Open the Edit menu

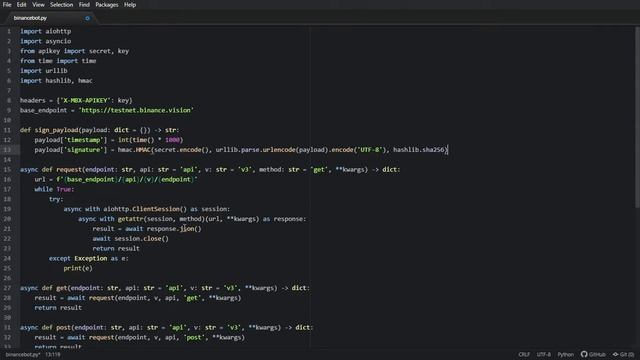22,5
